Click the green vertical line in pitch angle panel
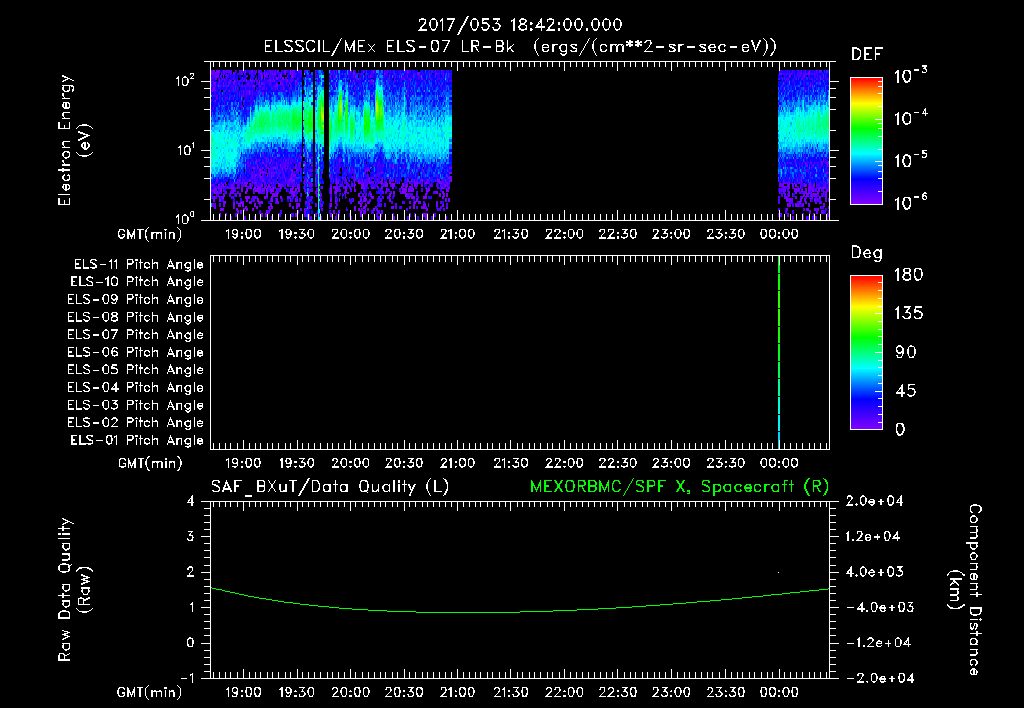This screenshot has height=708, width=1024. click(779, 352)
